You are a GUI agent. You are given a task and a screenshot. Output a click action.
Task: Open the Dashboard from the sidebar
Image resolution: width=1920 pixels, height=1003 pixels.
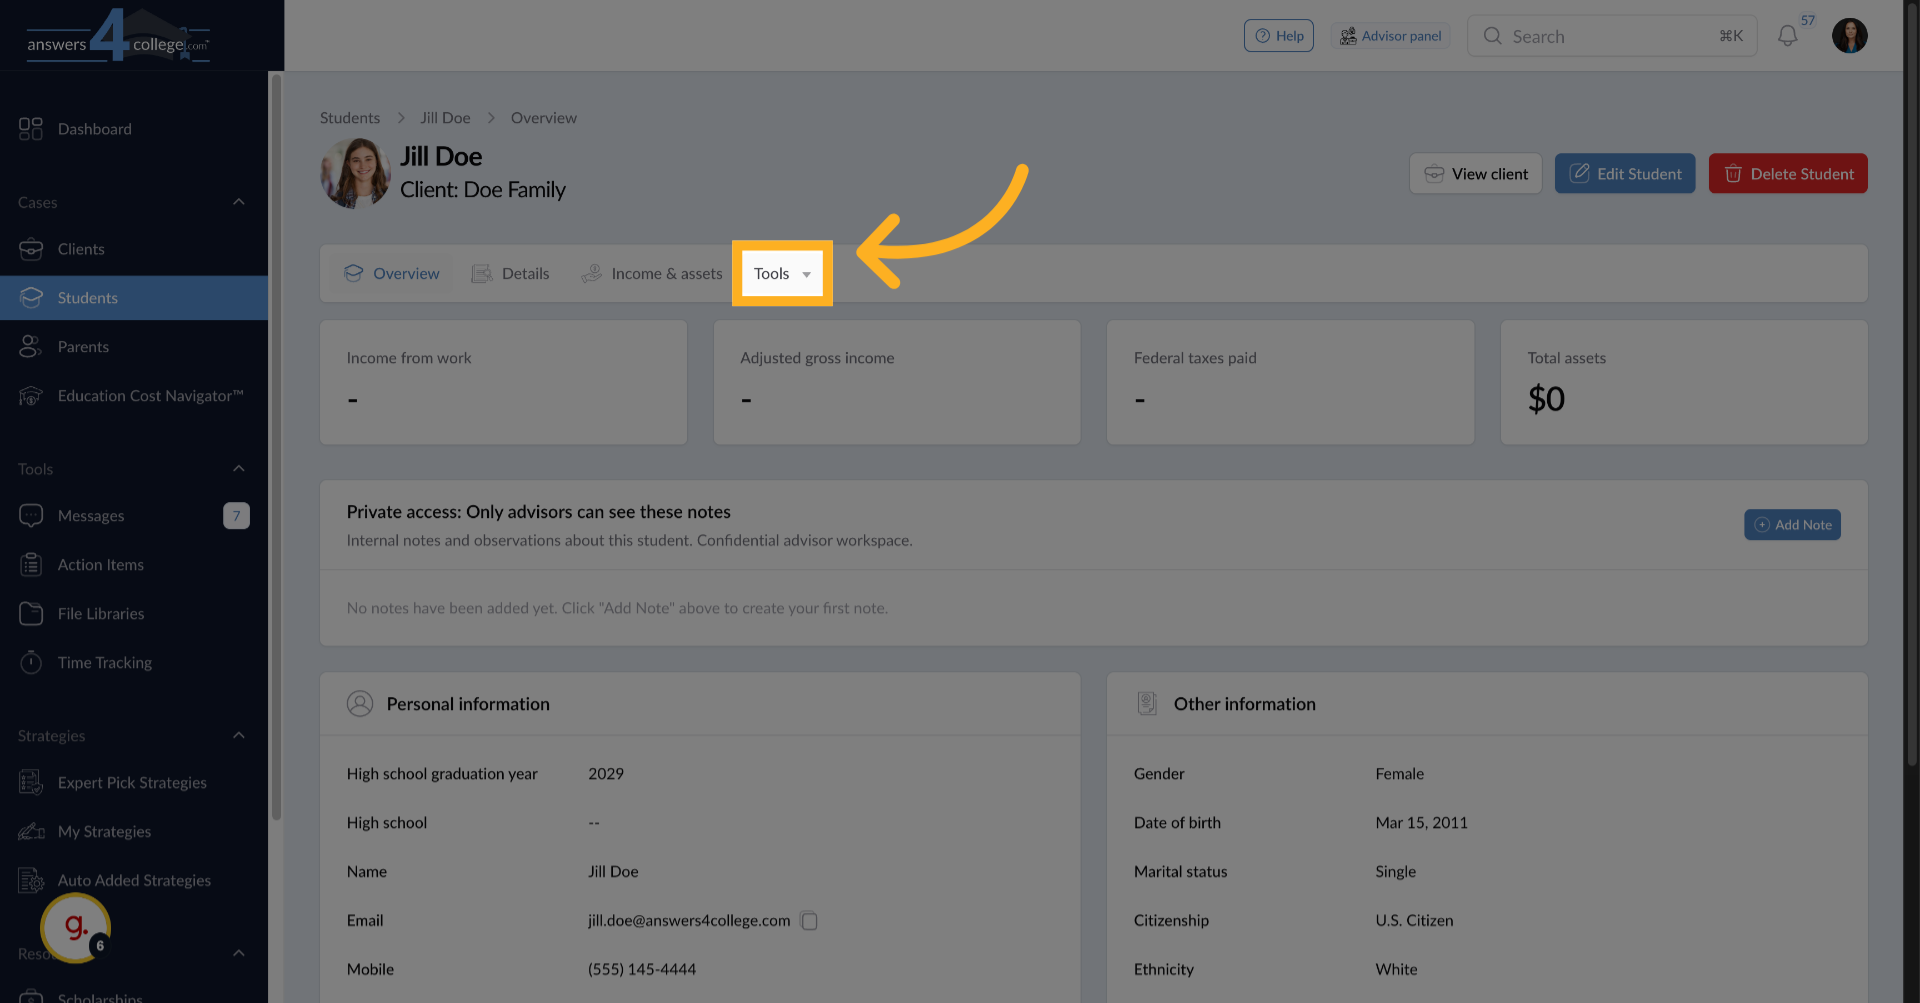click(x=95, y=128)
